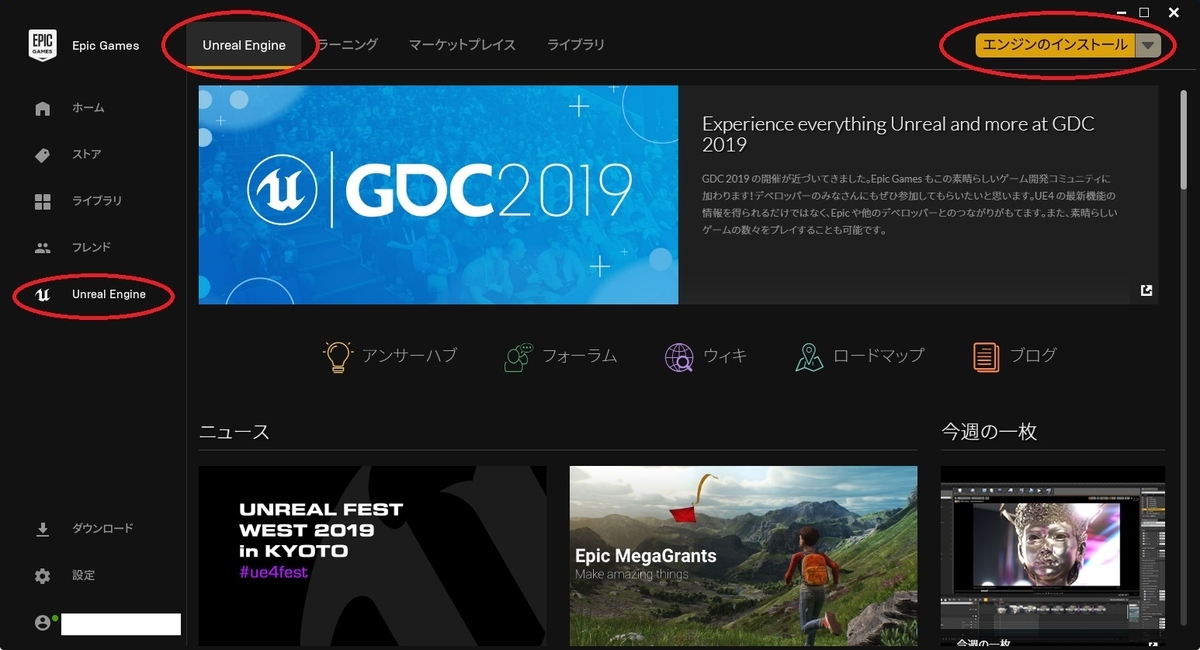The image size is (1200, 650).
Task: Open the UNREAL FEST WEST 2019 news item
Action: click(x=371, y=555)
